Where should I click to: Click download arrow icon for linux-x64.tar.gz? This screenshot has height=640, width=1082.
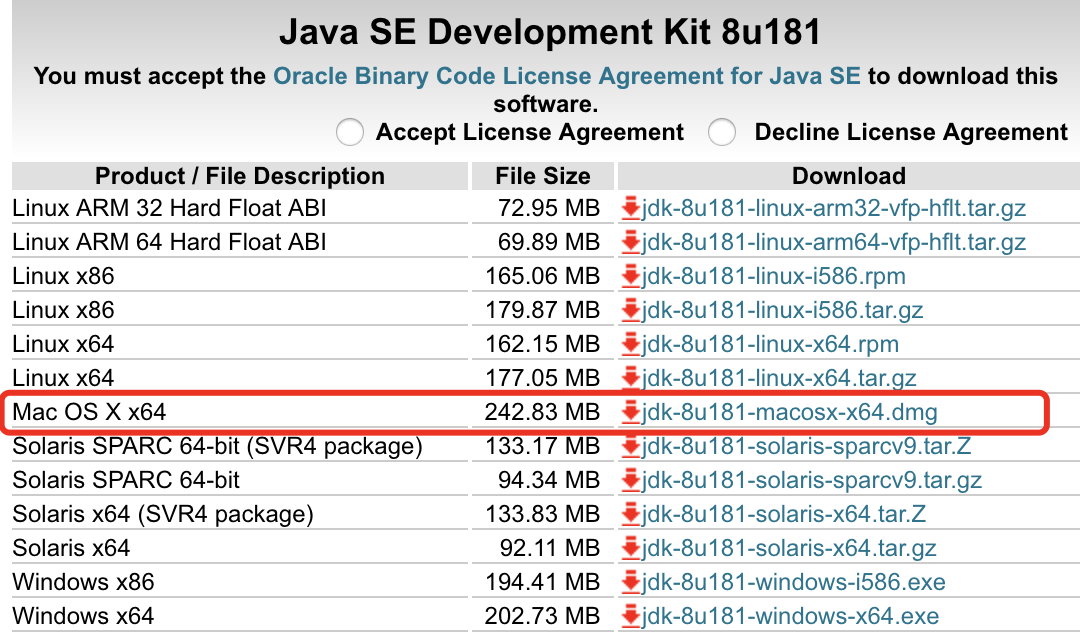(x=631, y=378)
